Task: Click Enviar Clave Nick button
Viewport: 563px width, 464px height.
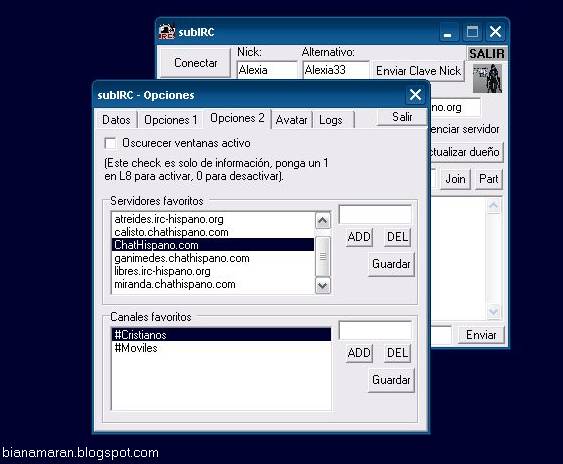Action: click(418, 71)
